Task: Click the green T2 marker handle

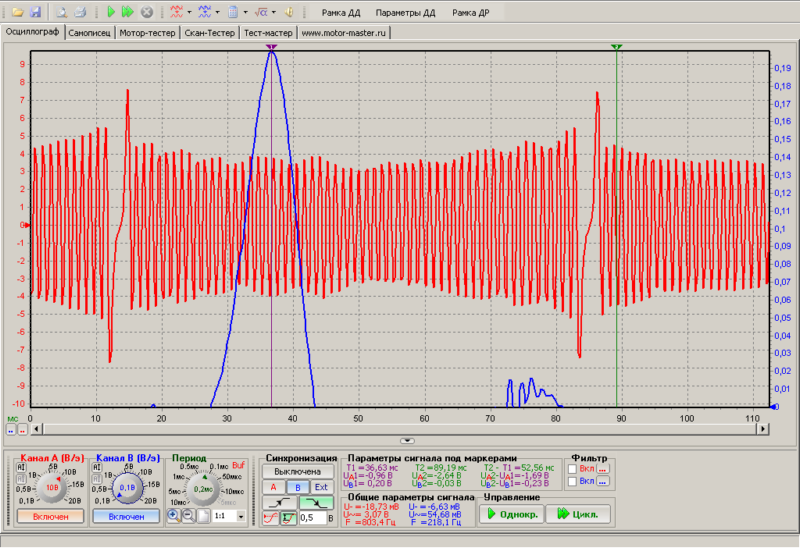Action: [x=616, y=47]
